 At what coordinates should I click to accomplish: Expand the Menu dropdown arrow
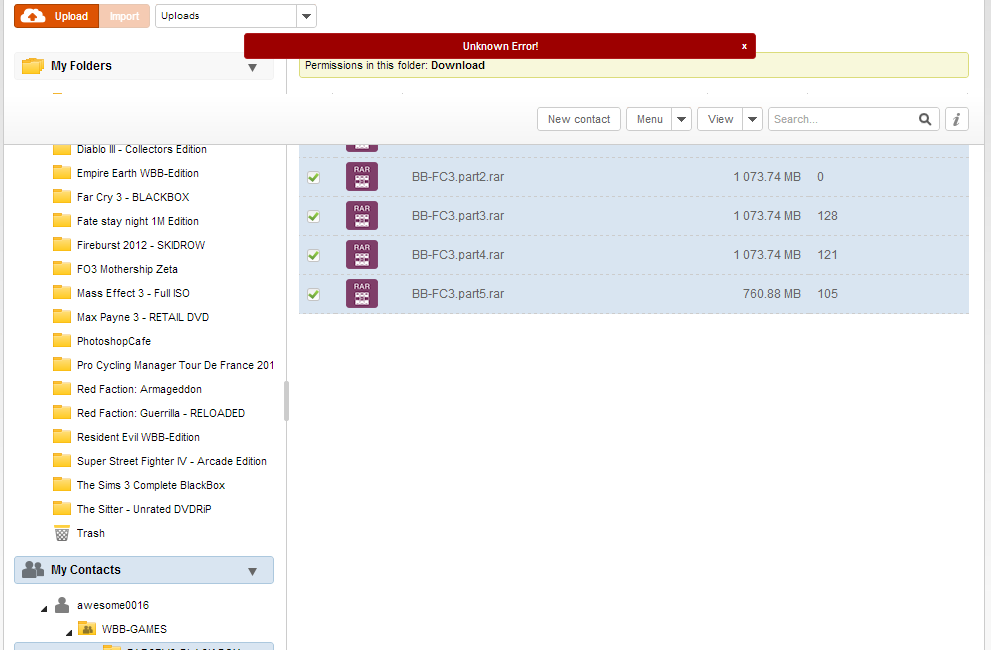681,119
